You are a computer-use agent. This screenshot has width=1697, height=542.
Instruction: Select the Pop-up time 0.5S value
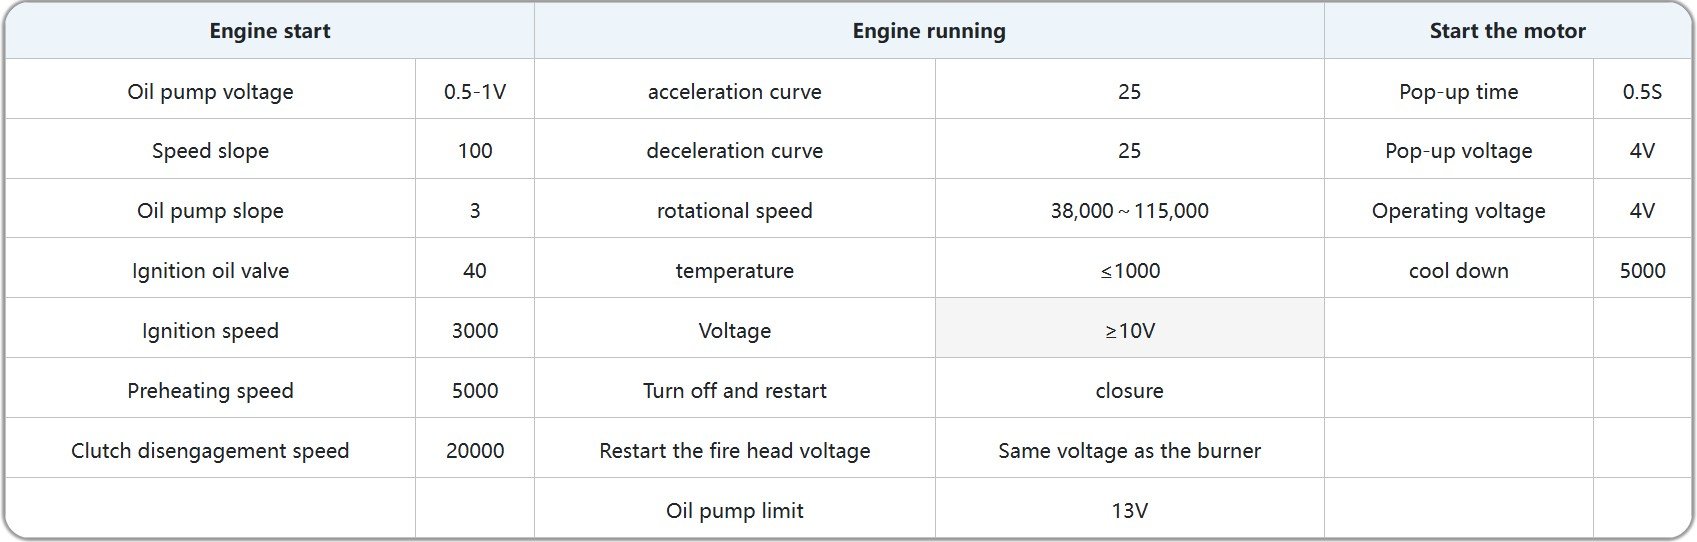click(1642, 92)
